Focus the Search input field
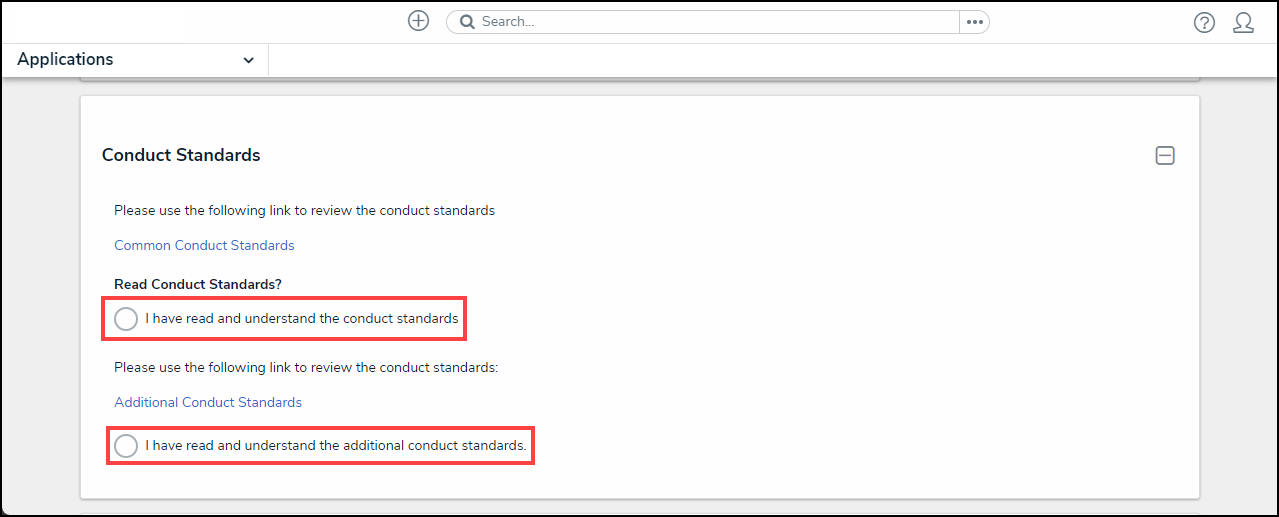1279x517 pixels. (x=715, y=22)
